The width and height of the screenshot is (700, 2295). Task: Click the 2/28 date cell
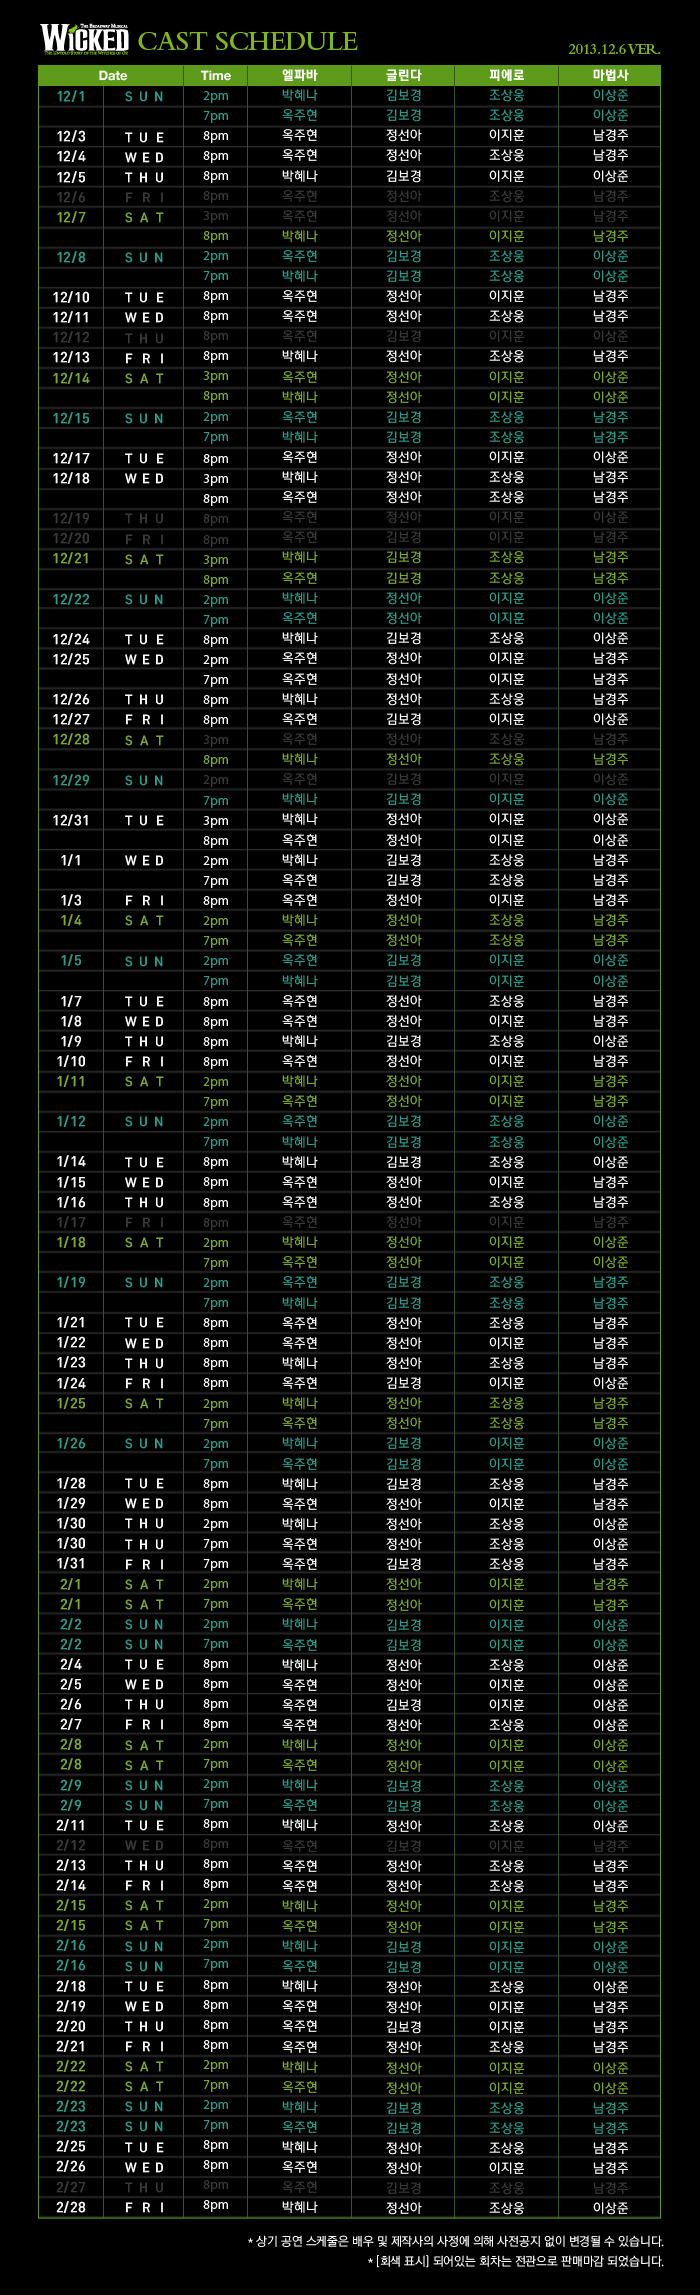click(x=71, y=2207)
